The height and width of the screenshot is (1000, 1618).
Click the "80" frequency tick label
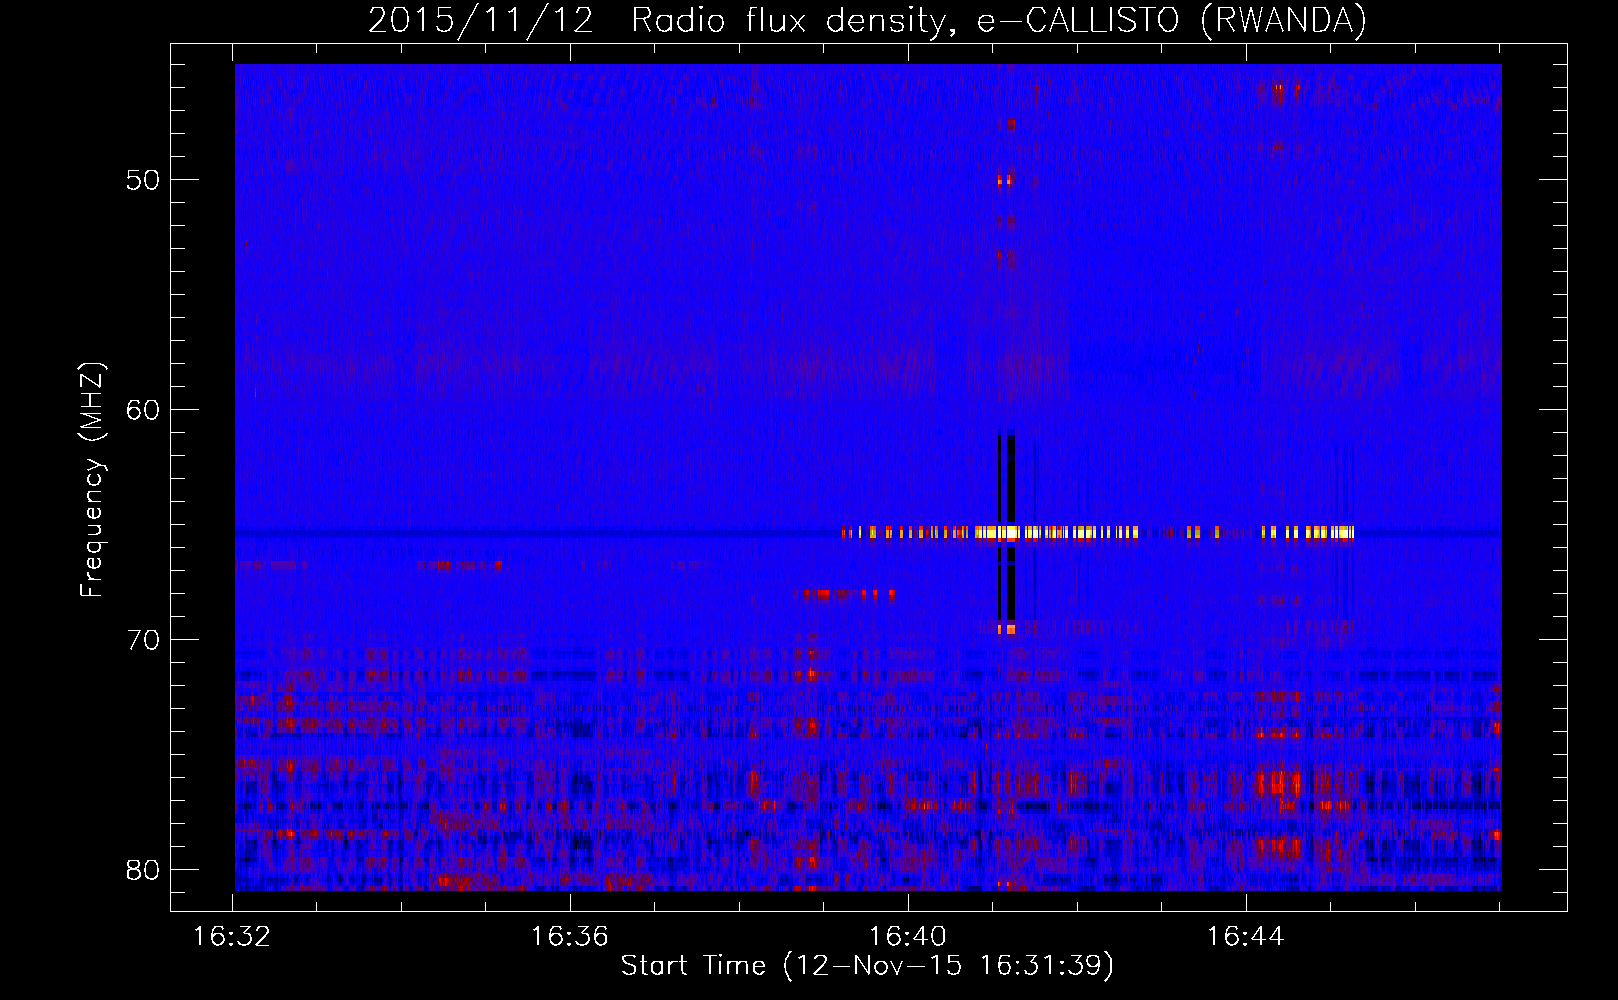point(143,870)
